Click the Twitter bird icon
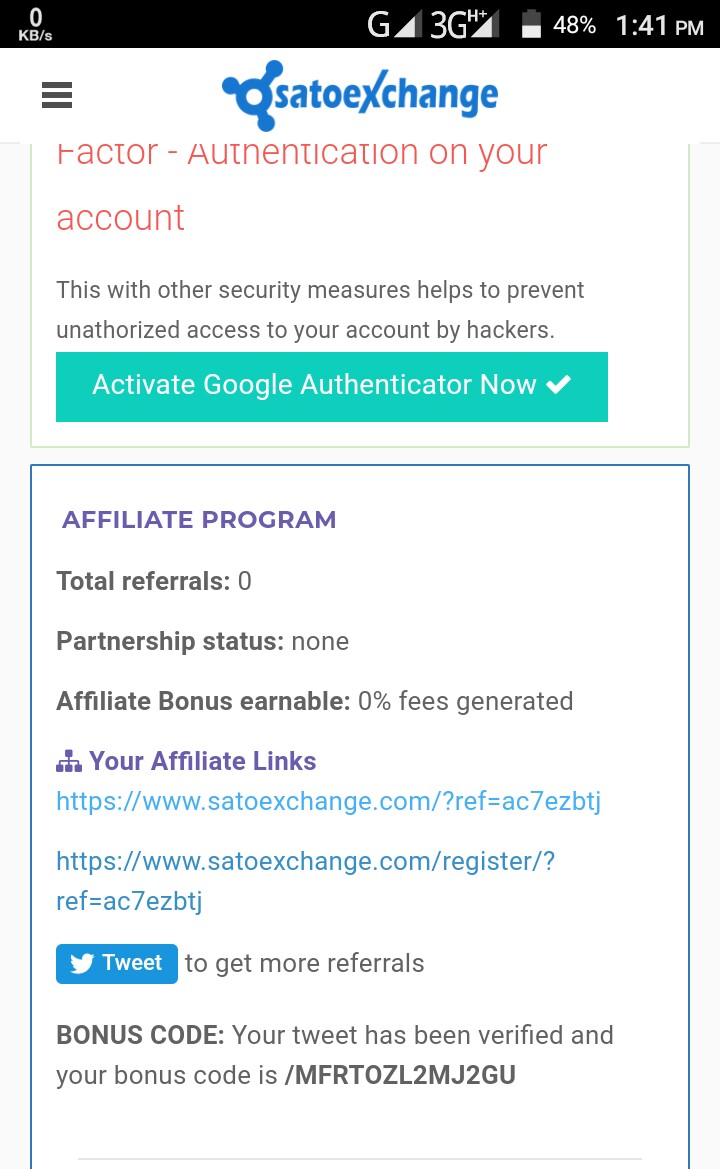720x1169 pixels. (x=83, y=964)
